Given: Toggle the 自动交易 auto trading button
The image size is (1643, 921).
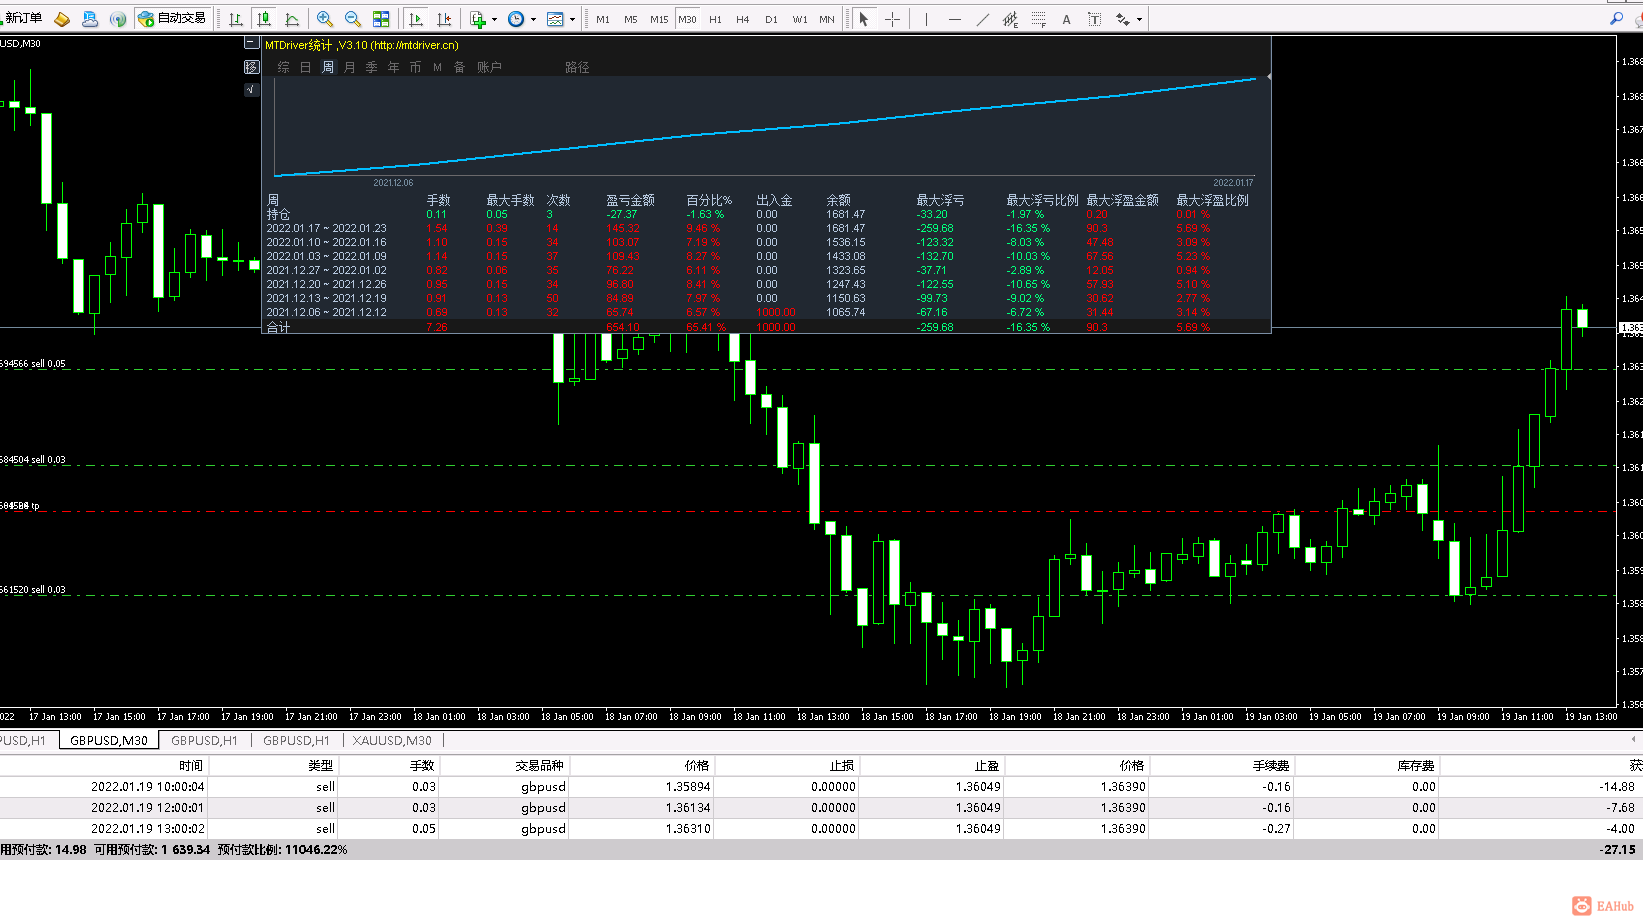Looking at the screenshot, I should 172,19.
